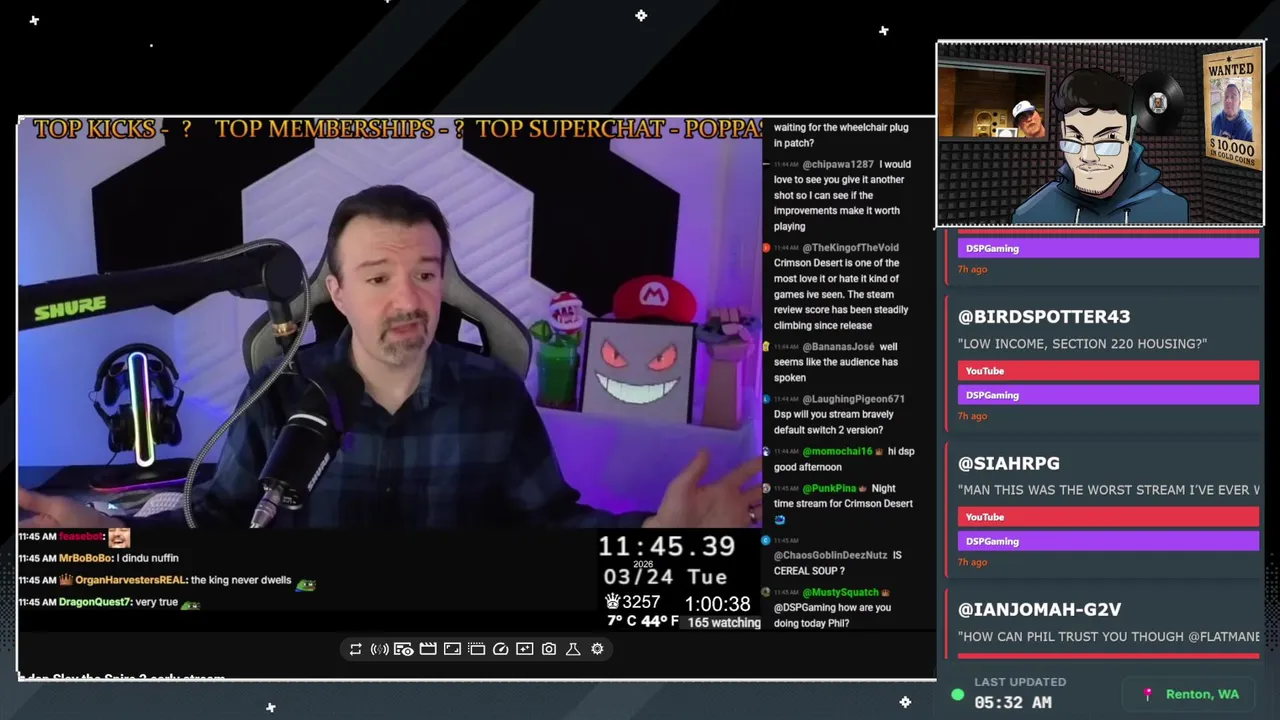Click the DSPGaming tag under @SIAHRPG
This screenshot has width=1280, height=720.
(x=1108, y=541)
